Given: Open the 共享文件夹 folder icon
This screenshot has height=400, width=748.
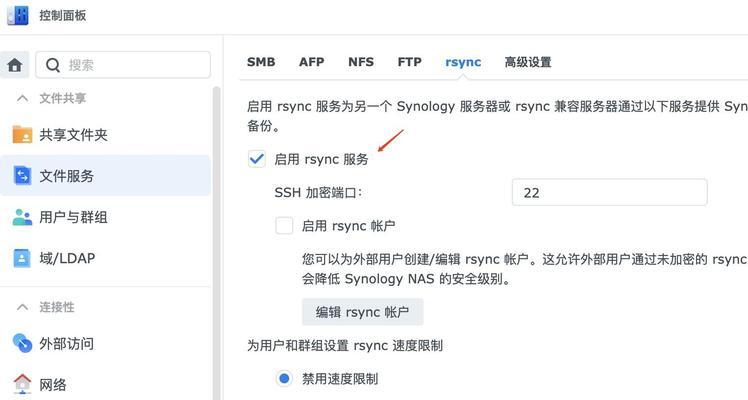Looking at the screenshot, I should [22, 135].
